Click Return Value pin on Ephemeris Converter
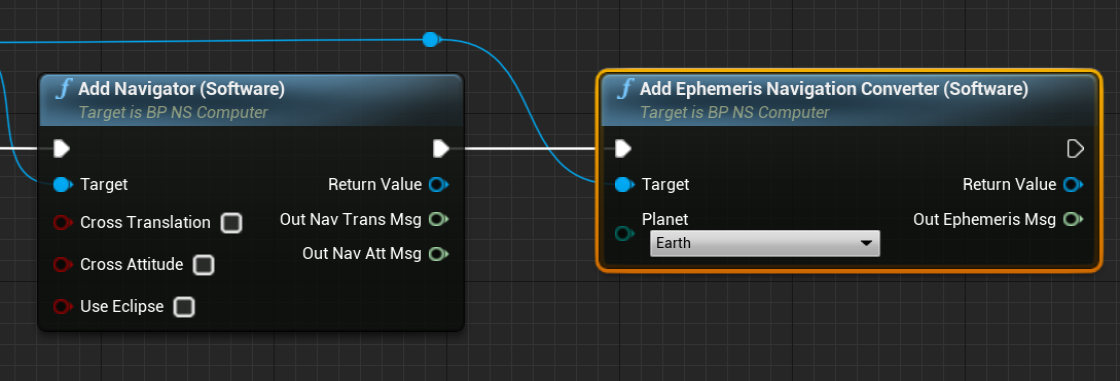The width and height of the screenshot is (1120, 381). point(1072,184)
